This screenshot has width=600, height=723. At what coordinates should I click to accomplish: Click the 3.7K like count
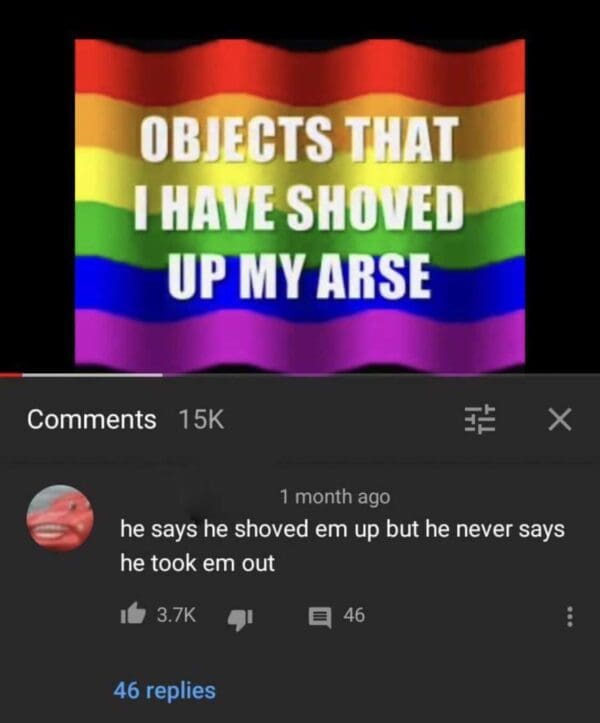[176, 615]
